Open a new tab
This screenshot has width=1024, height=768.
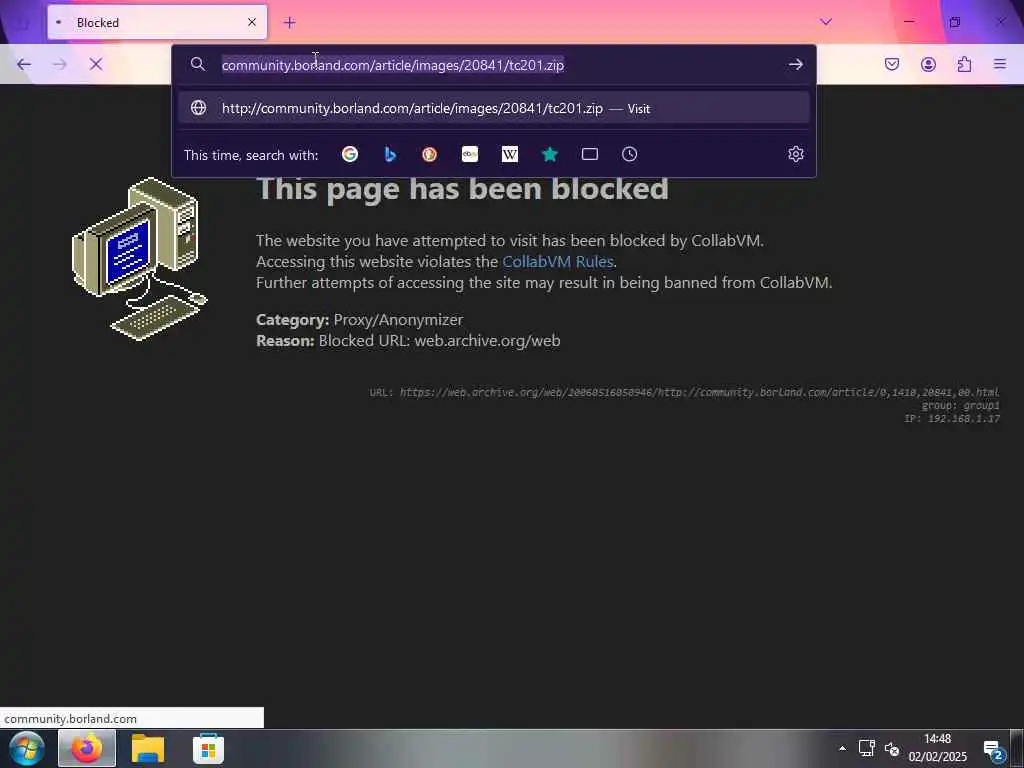pos(289,23)
